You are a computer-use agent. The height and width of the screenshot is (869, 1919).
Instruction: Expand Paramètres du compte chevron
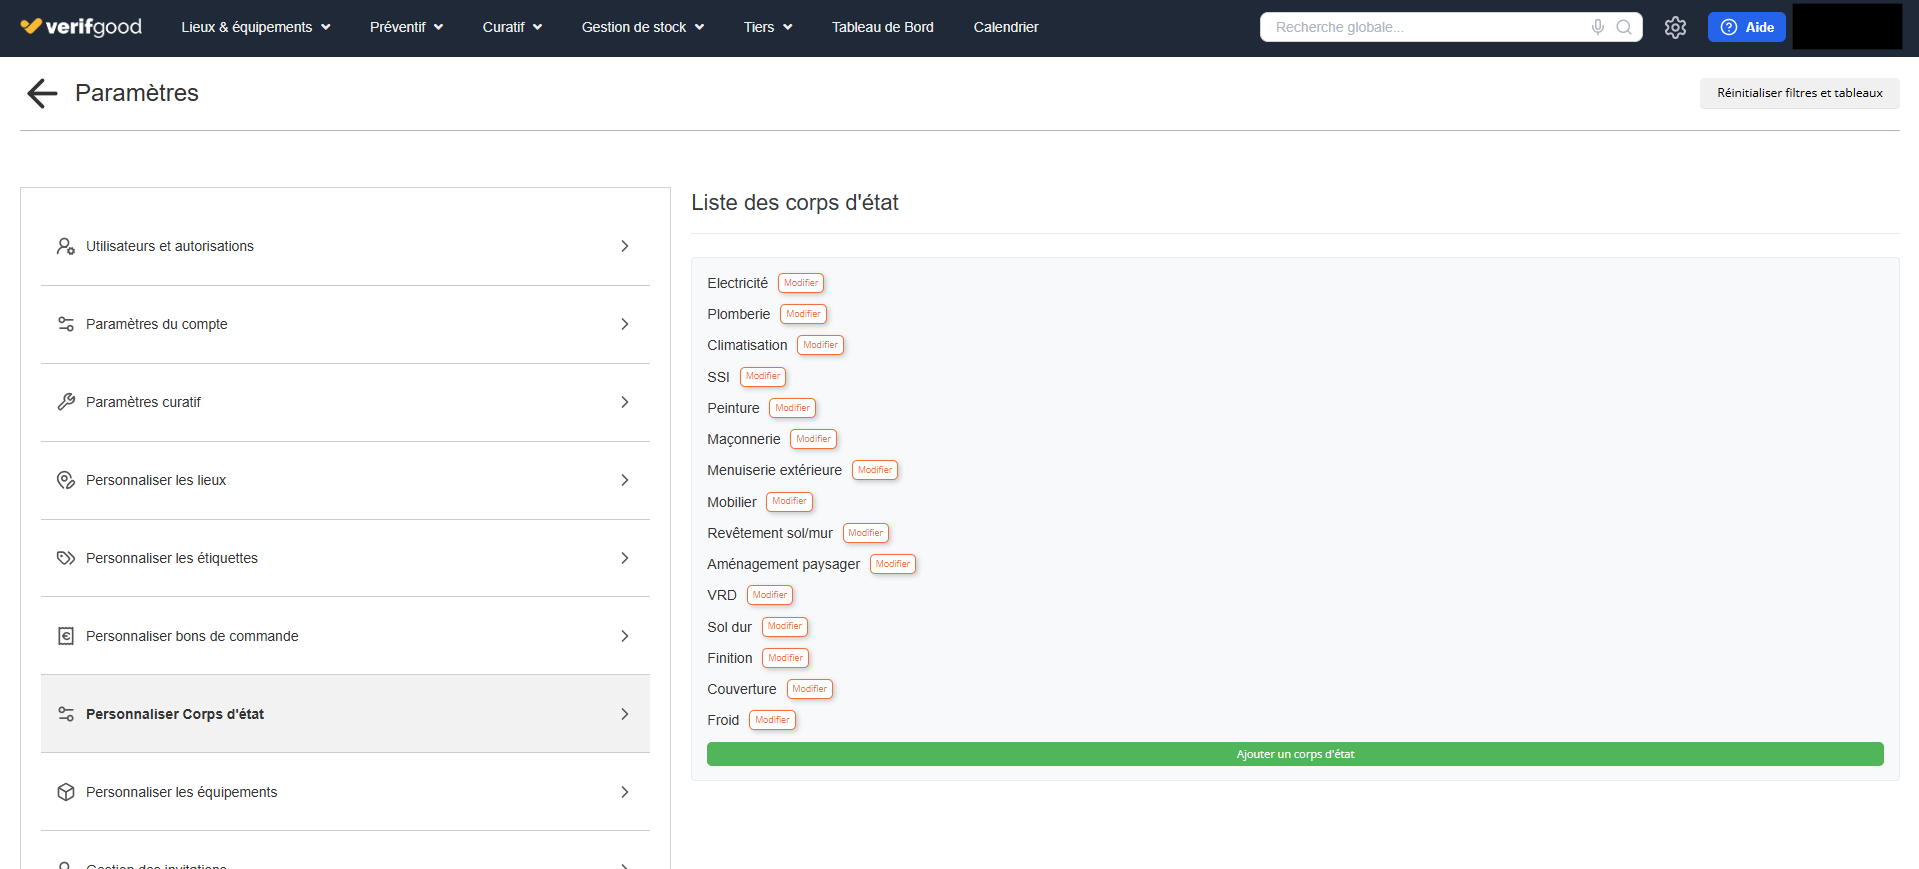point(624,324)
